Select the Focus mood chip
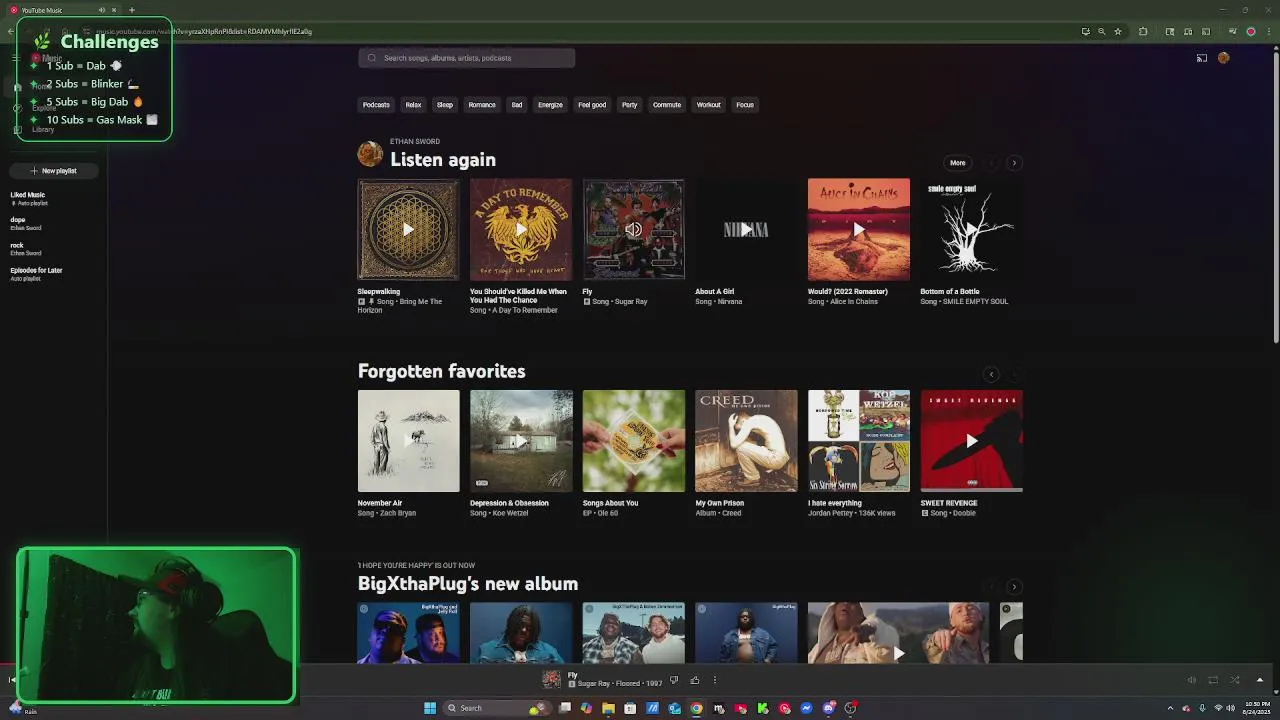The width and height of the screenshot is (1280, 720). pos(745,105)
